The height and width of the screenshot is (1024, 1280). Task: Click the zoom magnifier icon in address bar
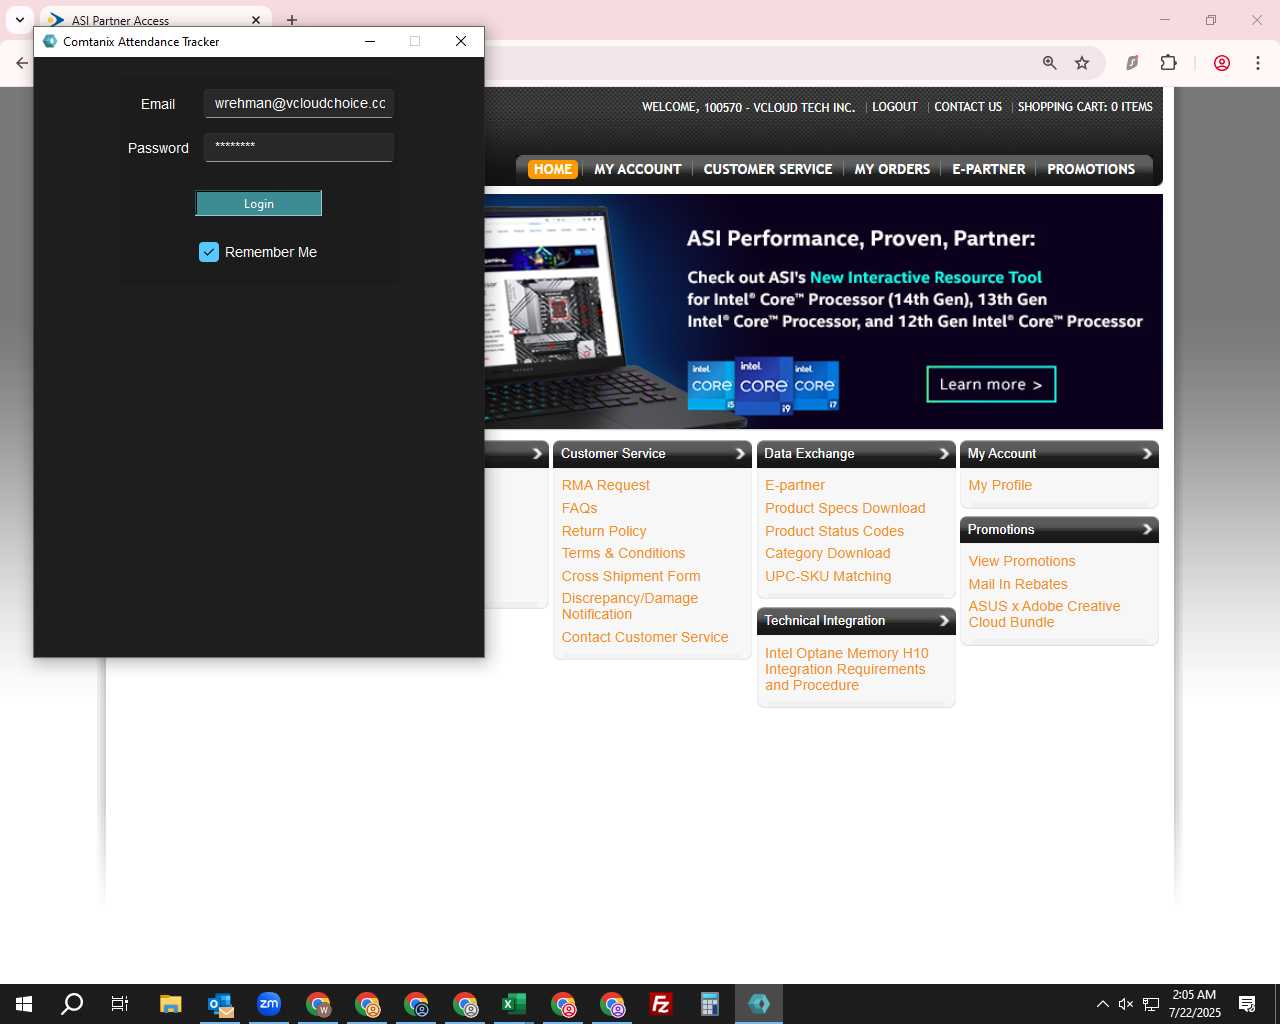1050,63
